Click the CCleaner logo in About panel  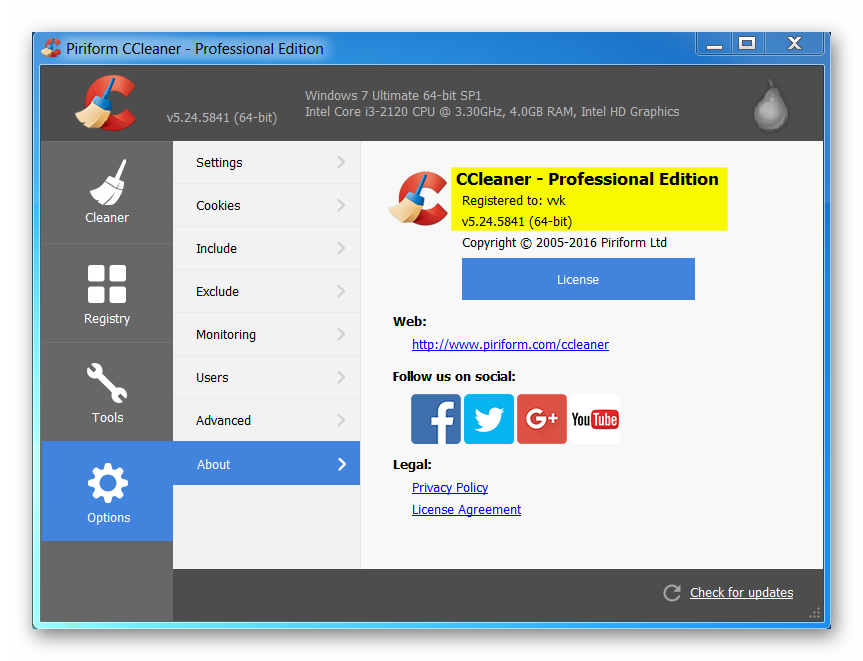click(x=418, y=198)
